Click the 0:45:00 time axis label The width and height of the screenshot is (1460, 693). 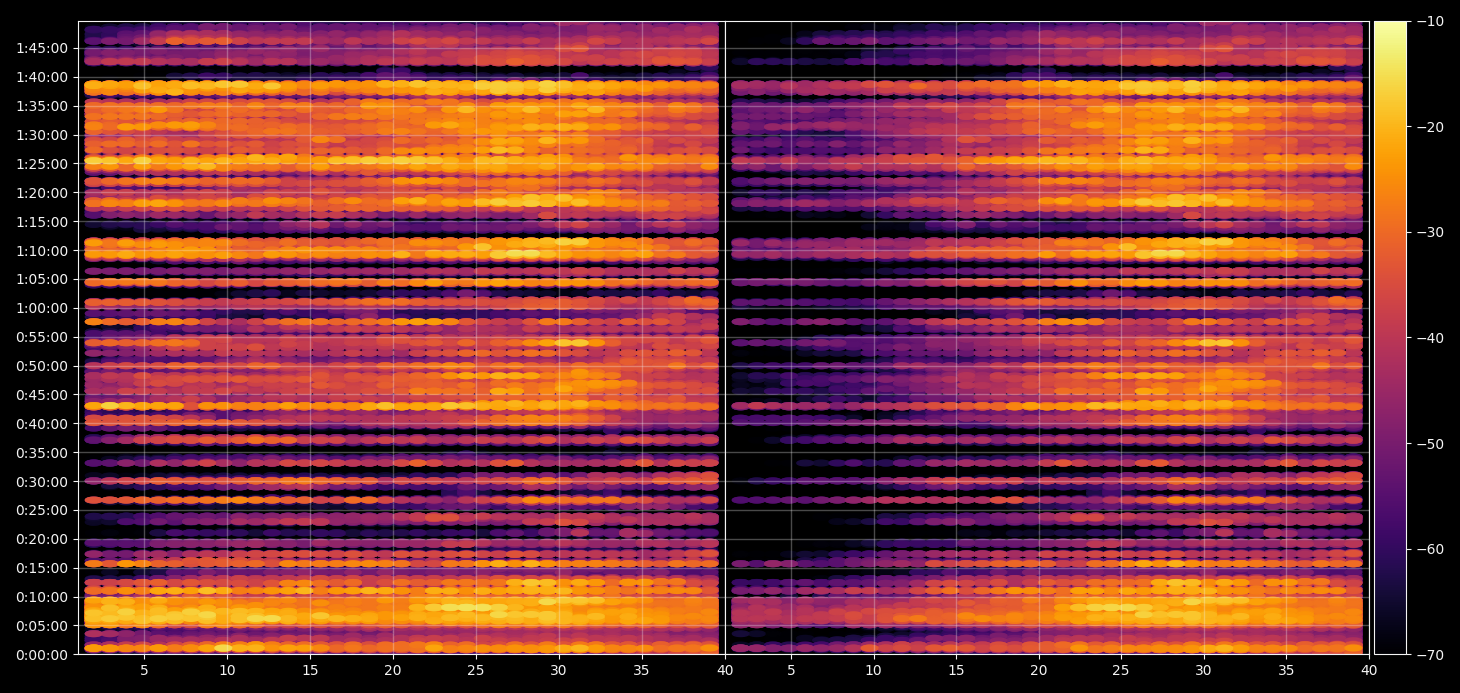coord(42,395)
